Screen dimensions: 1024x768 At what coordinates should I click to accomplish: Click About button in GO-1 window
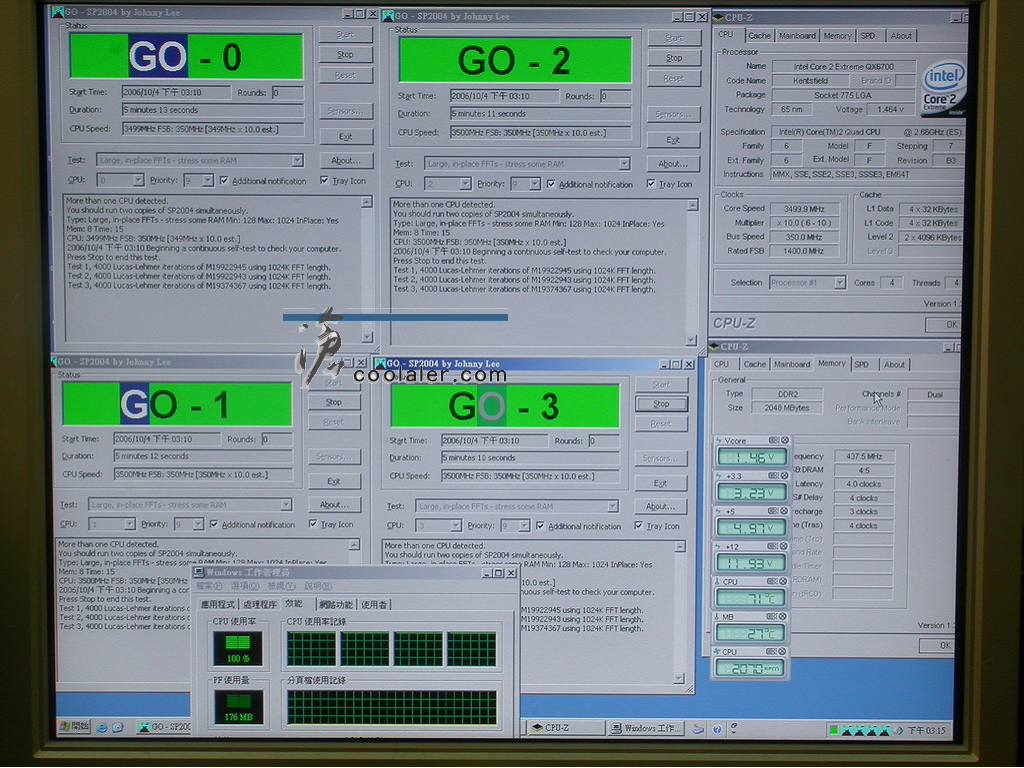click(334, 505)
